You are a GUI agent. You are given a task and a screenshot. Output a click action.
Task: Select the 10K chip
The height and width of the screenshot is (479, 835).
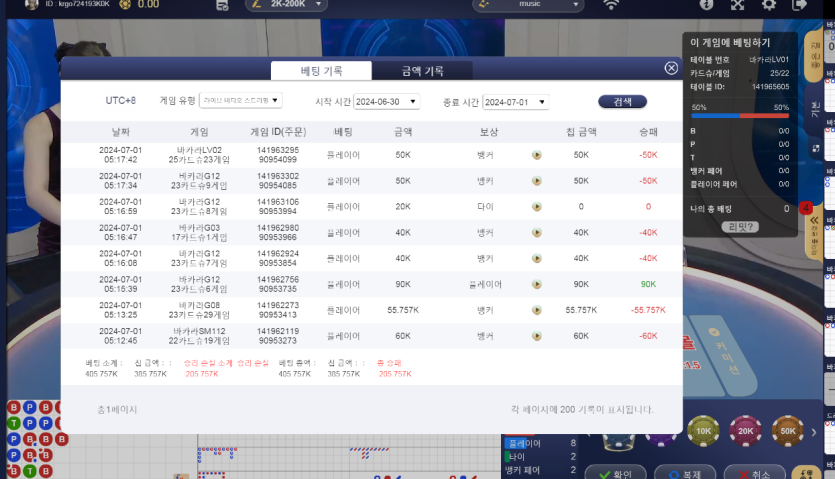pos(703,431)
